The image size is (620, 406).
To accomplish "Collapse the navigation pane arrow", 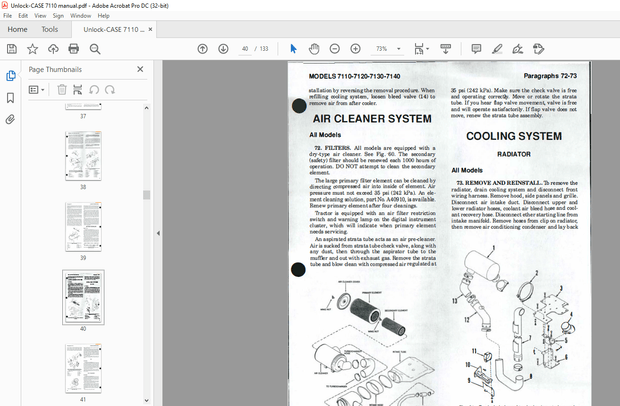I will [158, 233].
